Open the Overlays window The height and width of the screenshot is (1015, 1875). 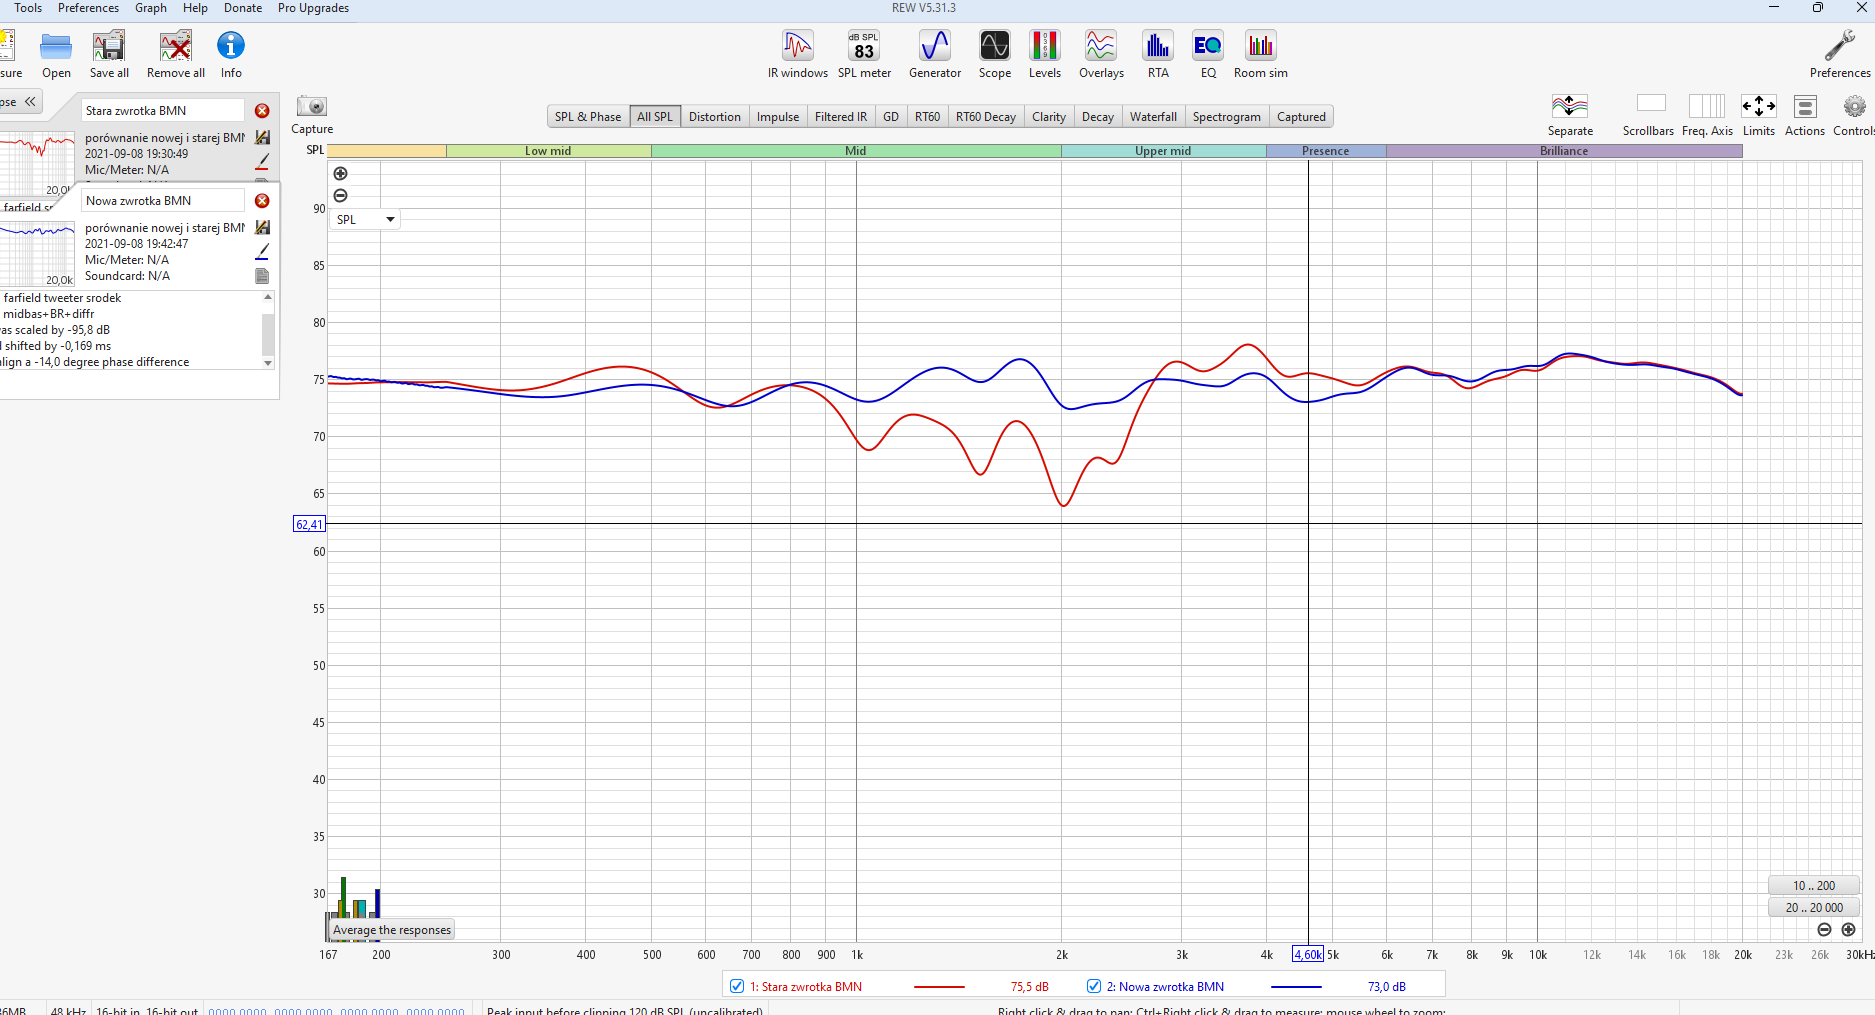pos(1101,54)
